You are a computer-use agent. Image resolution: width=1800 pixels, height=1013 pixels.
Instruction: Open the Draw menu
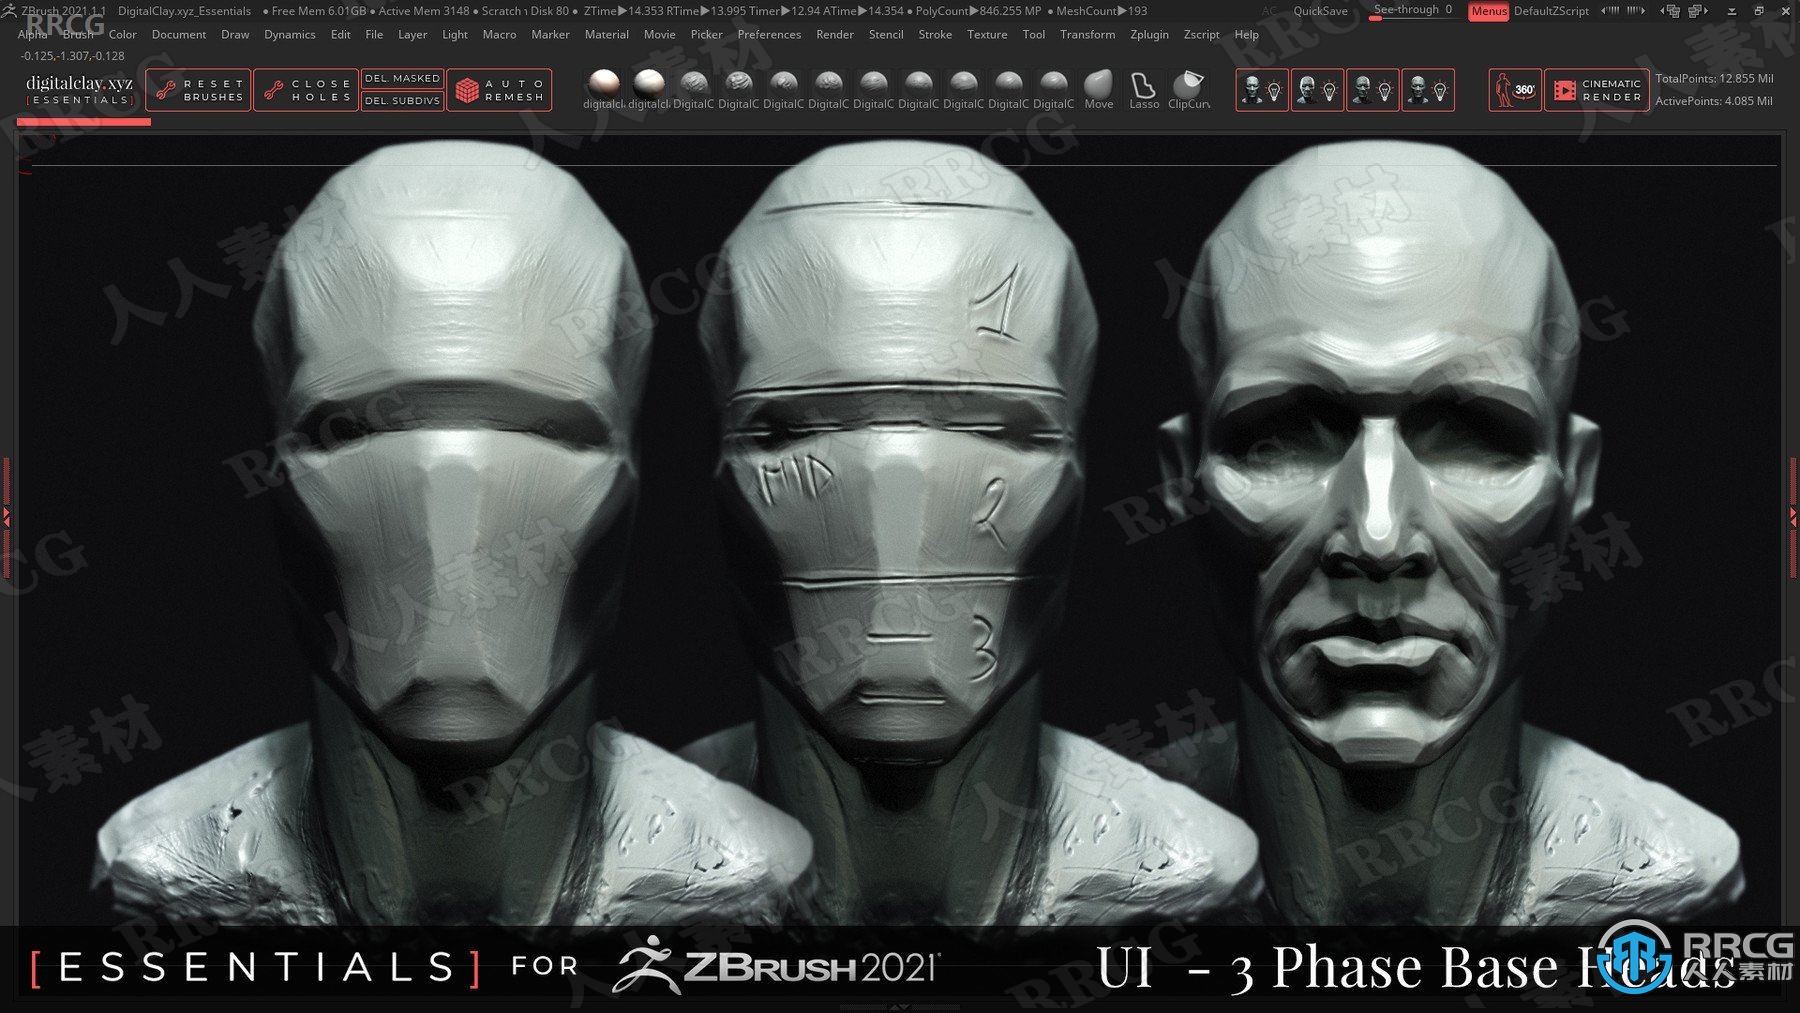[235, 34]
